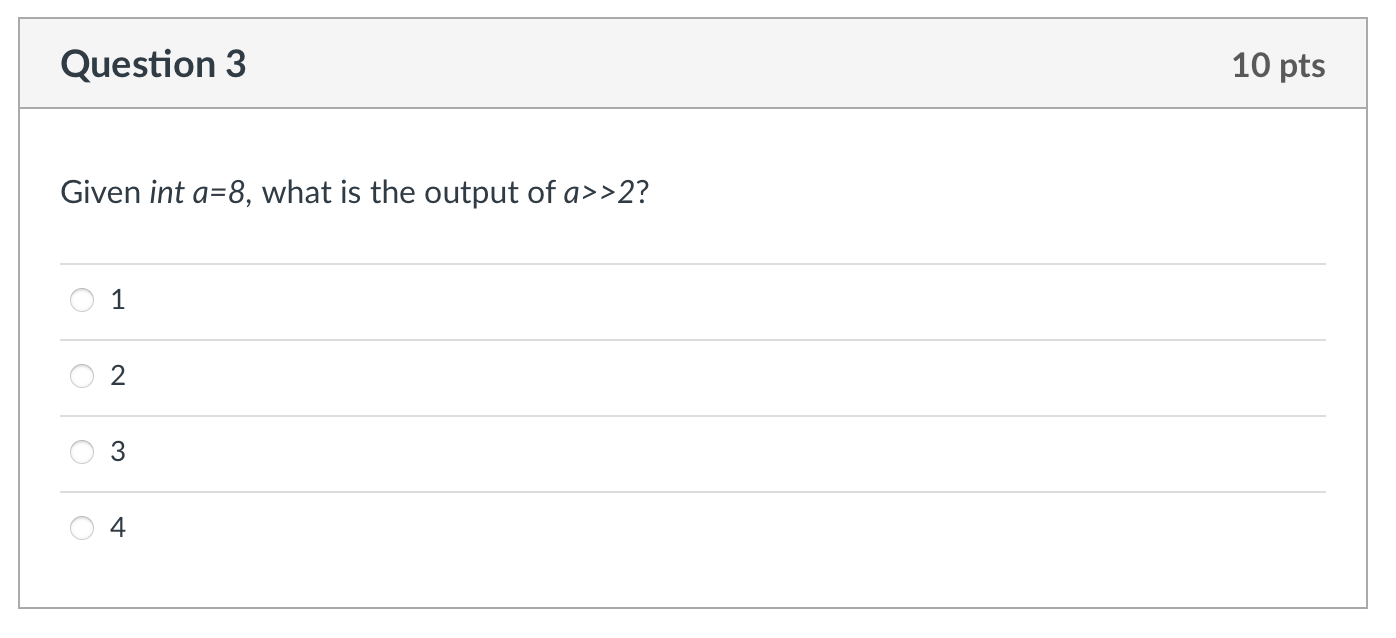The width and height of the screenshot is (1396, 638).
Task: Click the answer label reading 2
Action: click(x=118, y=376)
